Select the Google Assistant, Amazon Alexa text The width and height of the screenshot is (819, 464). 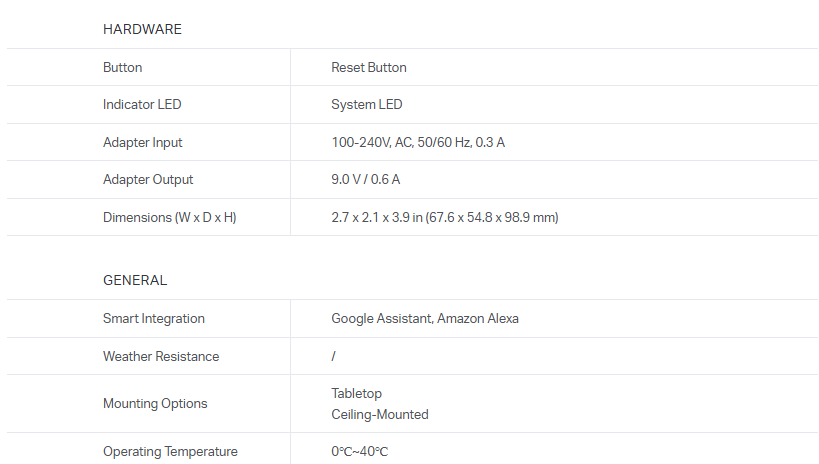[425, 319]
